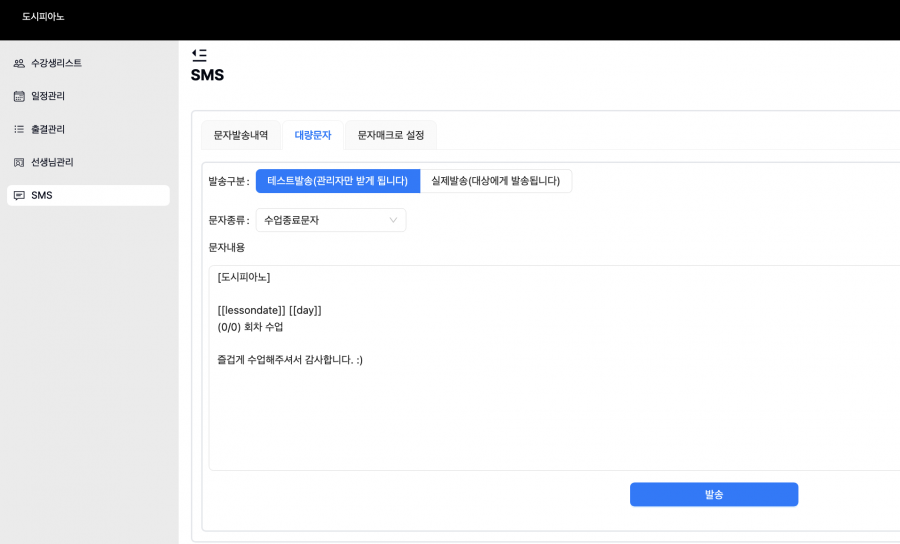Collapse the sidebar with the fold icon
Screen dimensions: 900x544
point(199,55)
